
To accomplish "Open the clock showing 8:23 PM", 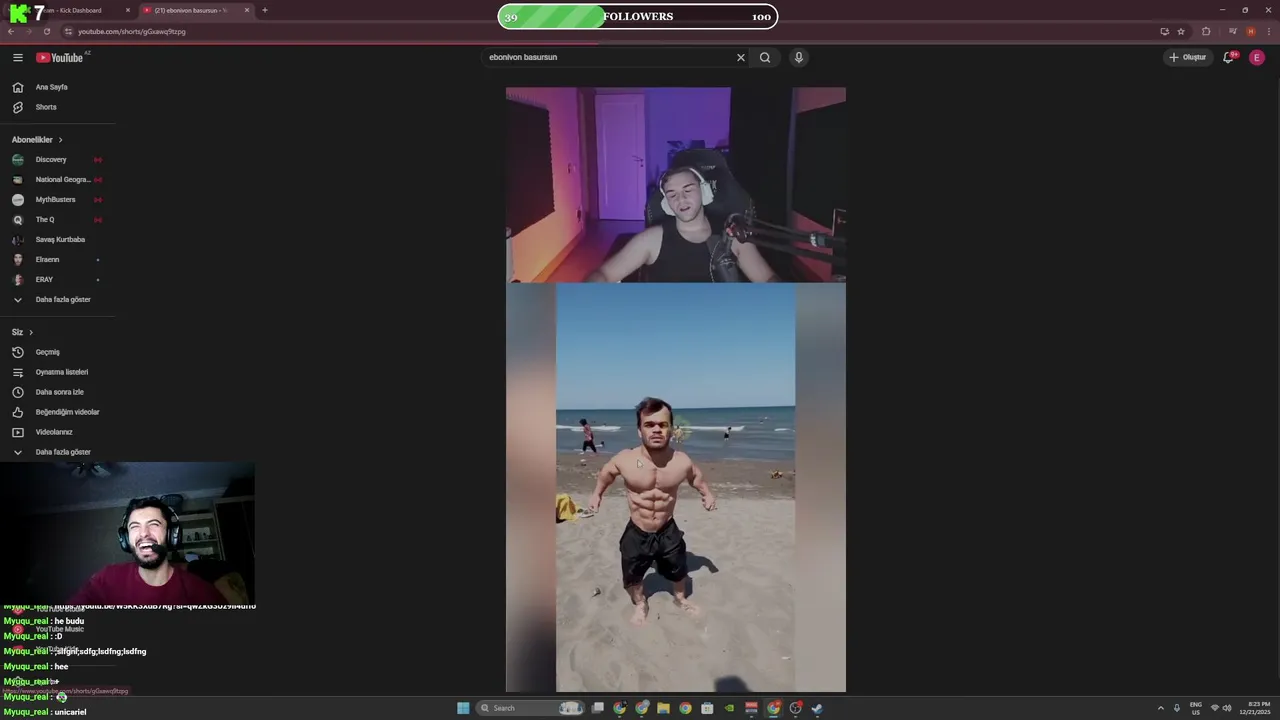I will pyautogui.click(x=1256, y=708).
